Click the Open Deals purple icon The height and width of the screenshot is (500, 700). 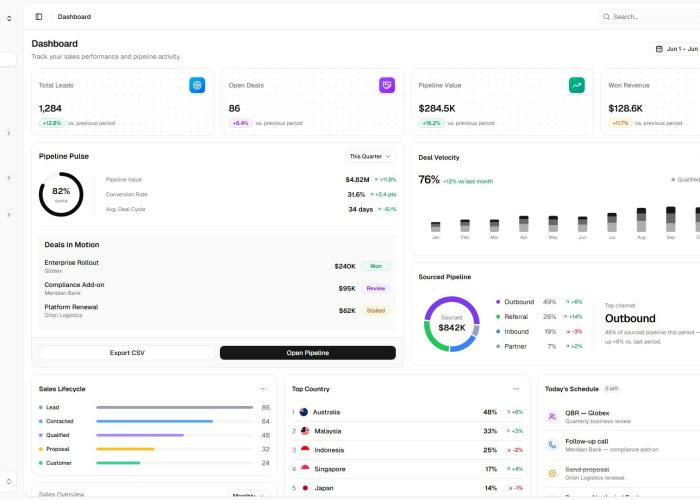(387, 85)
